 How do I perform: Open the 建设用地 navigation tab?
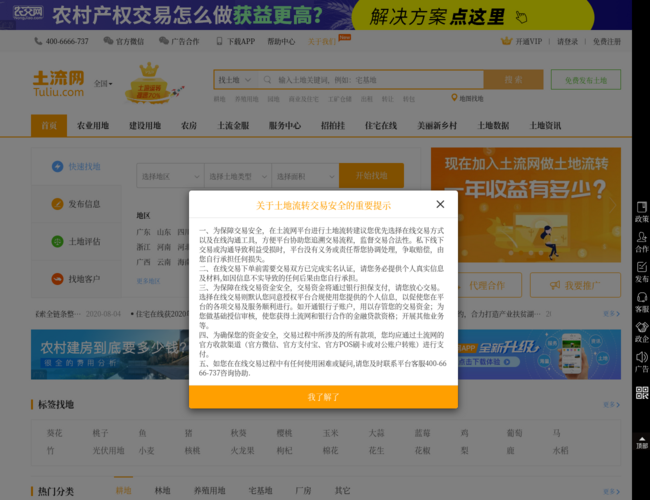(145, 126)
